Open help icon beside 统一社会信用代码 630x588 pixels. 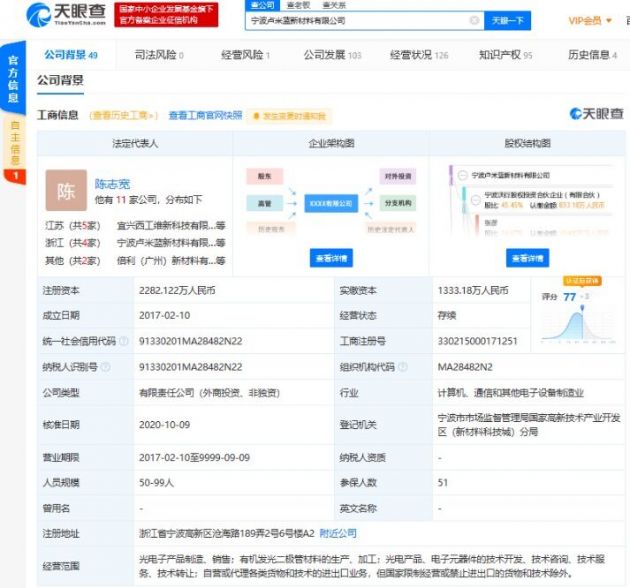[x=124, y=341]
